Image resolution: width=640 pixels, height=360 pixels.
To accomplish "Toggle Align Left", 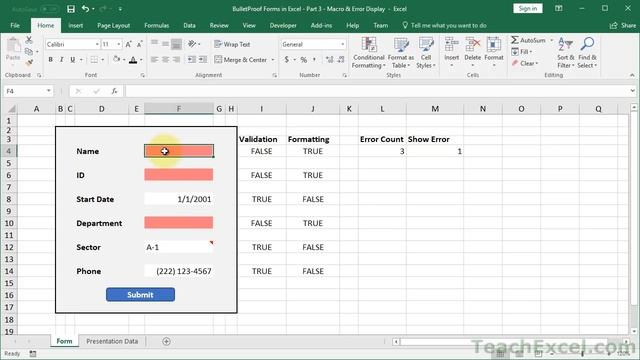I will tap(154, 60).
